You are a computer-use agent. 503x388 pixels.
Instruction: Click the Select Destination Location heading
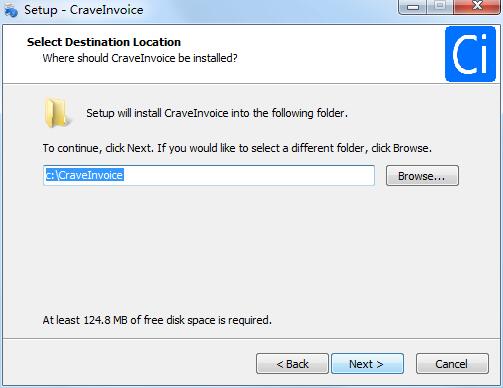coord(104,42)
